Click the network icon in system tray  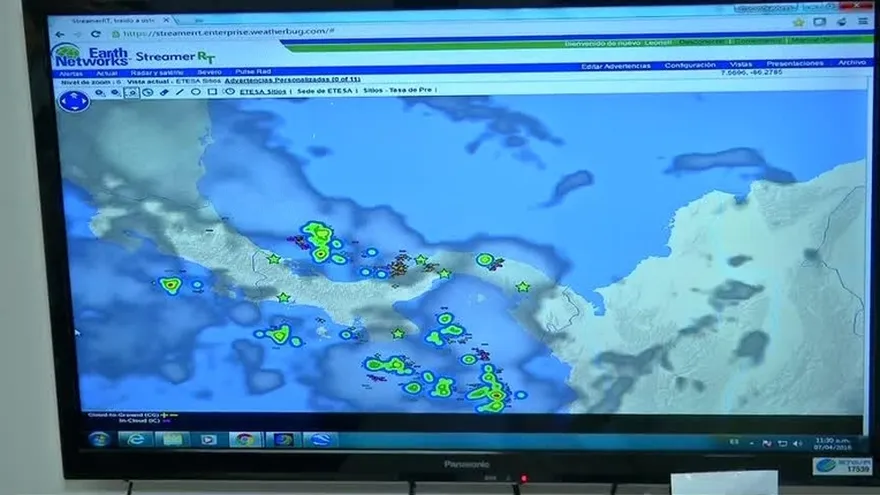(x=782, y=443)
